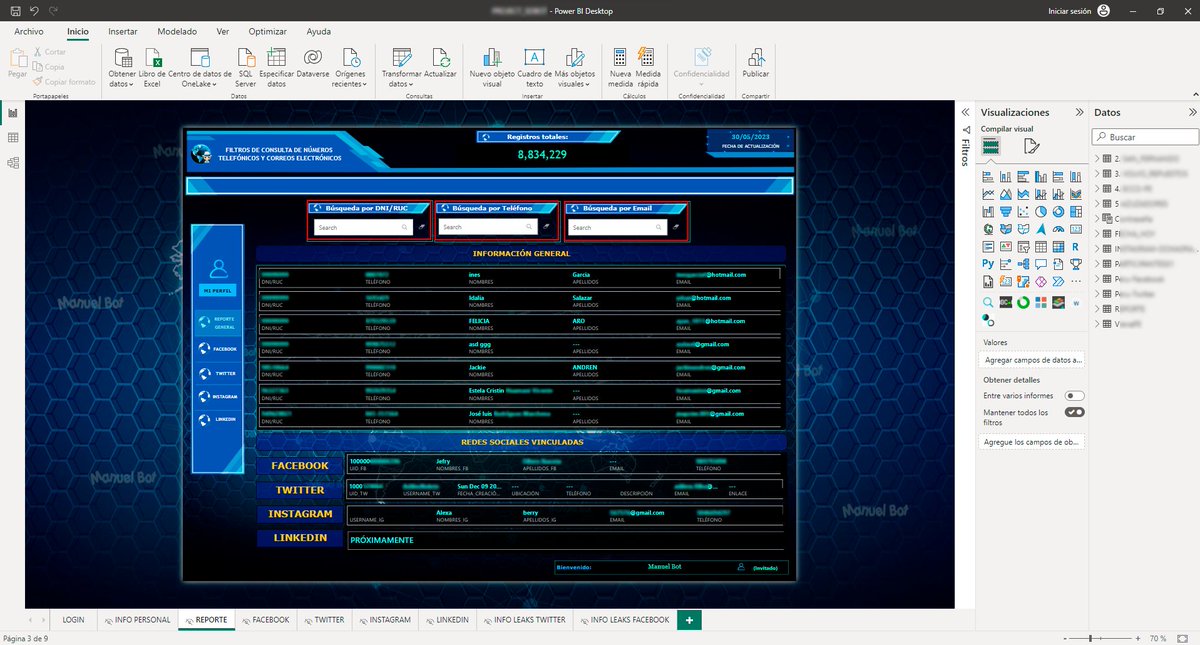Select the gauge visual

[1058, 229]
